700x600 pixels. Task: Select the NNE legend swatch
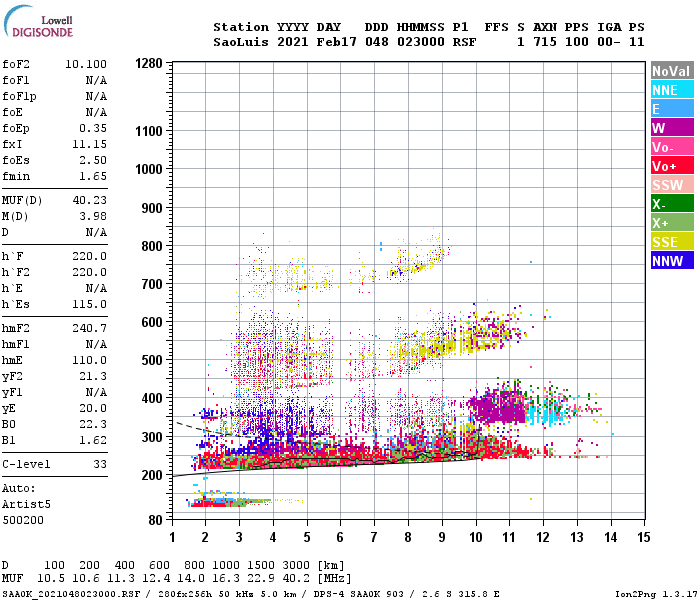pos(672,90)
